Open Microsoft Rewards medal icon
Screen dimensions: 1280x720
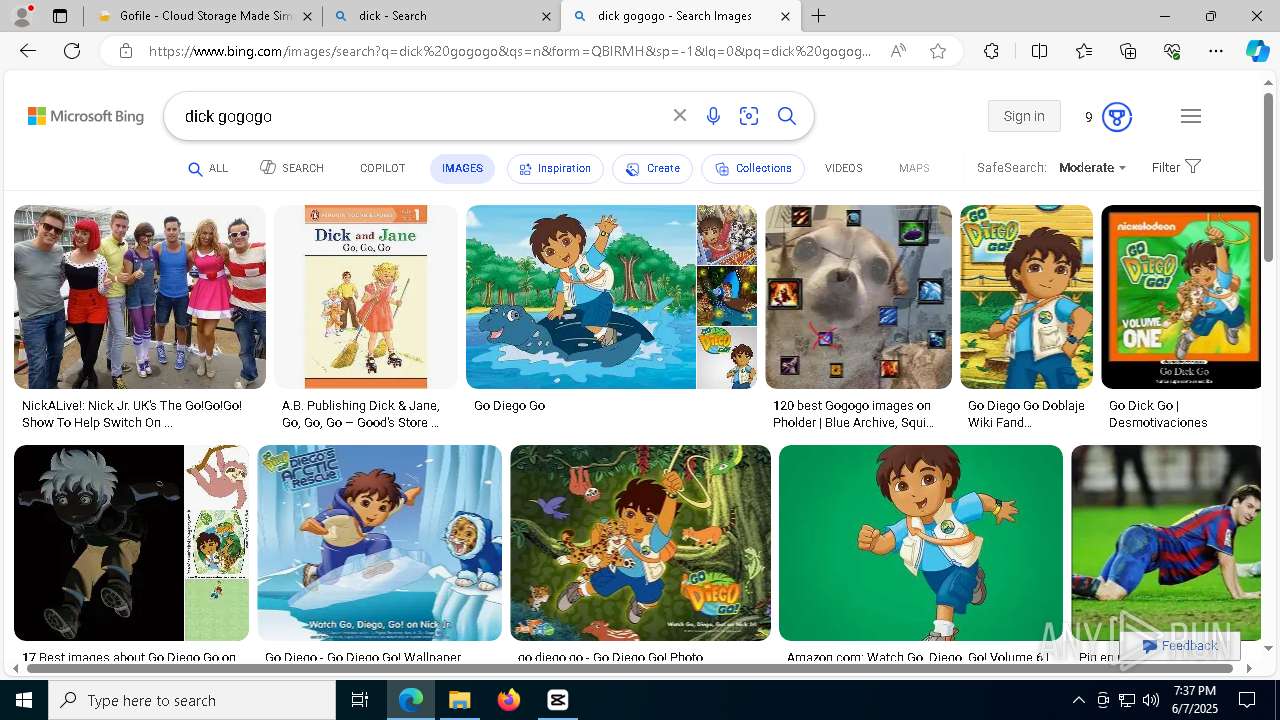1116,117
